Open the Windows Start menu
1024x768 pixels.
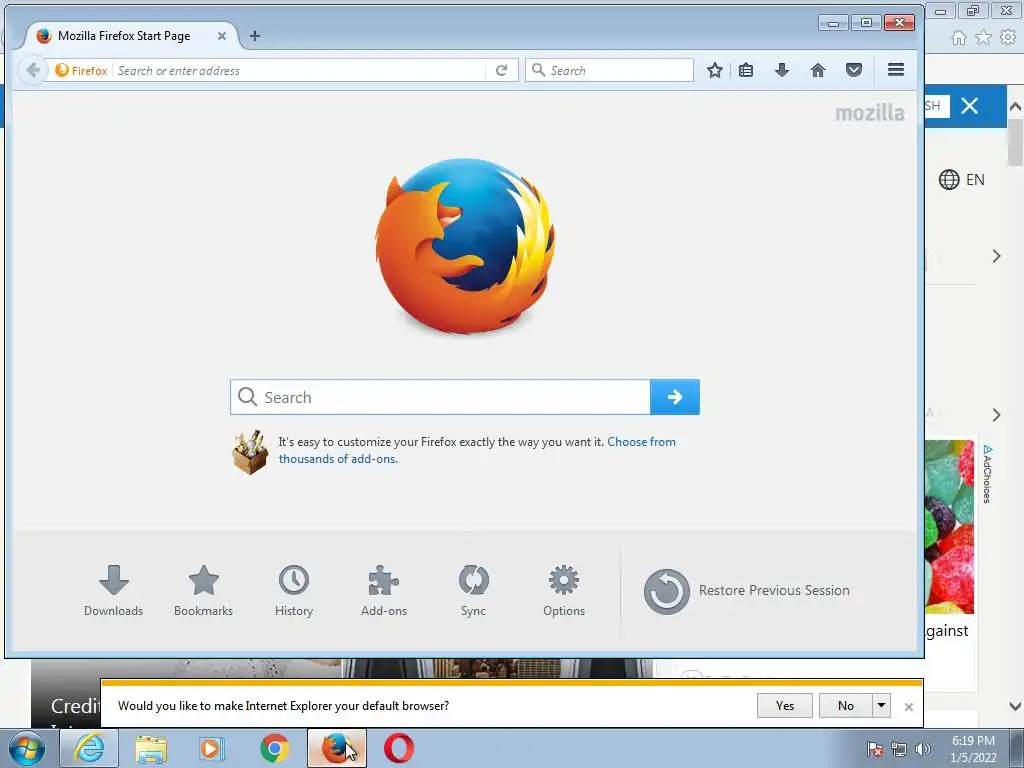pos(25,748)
